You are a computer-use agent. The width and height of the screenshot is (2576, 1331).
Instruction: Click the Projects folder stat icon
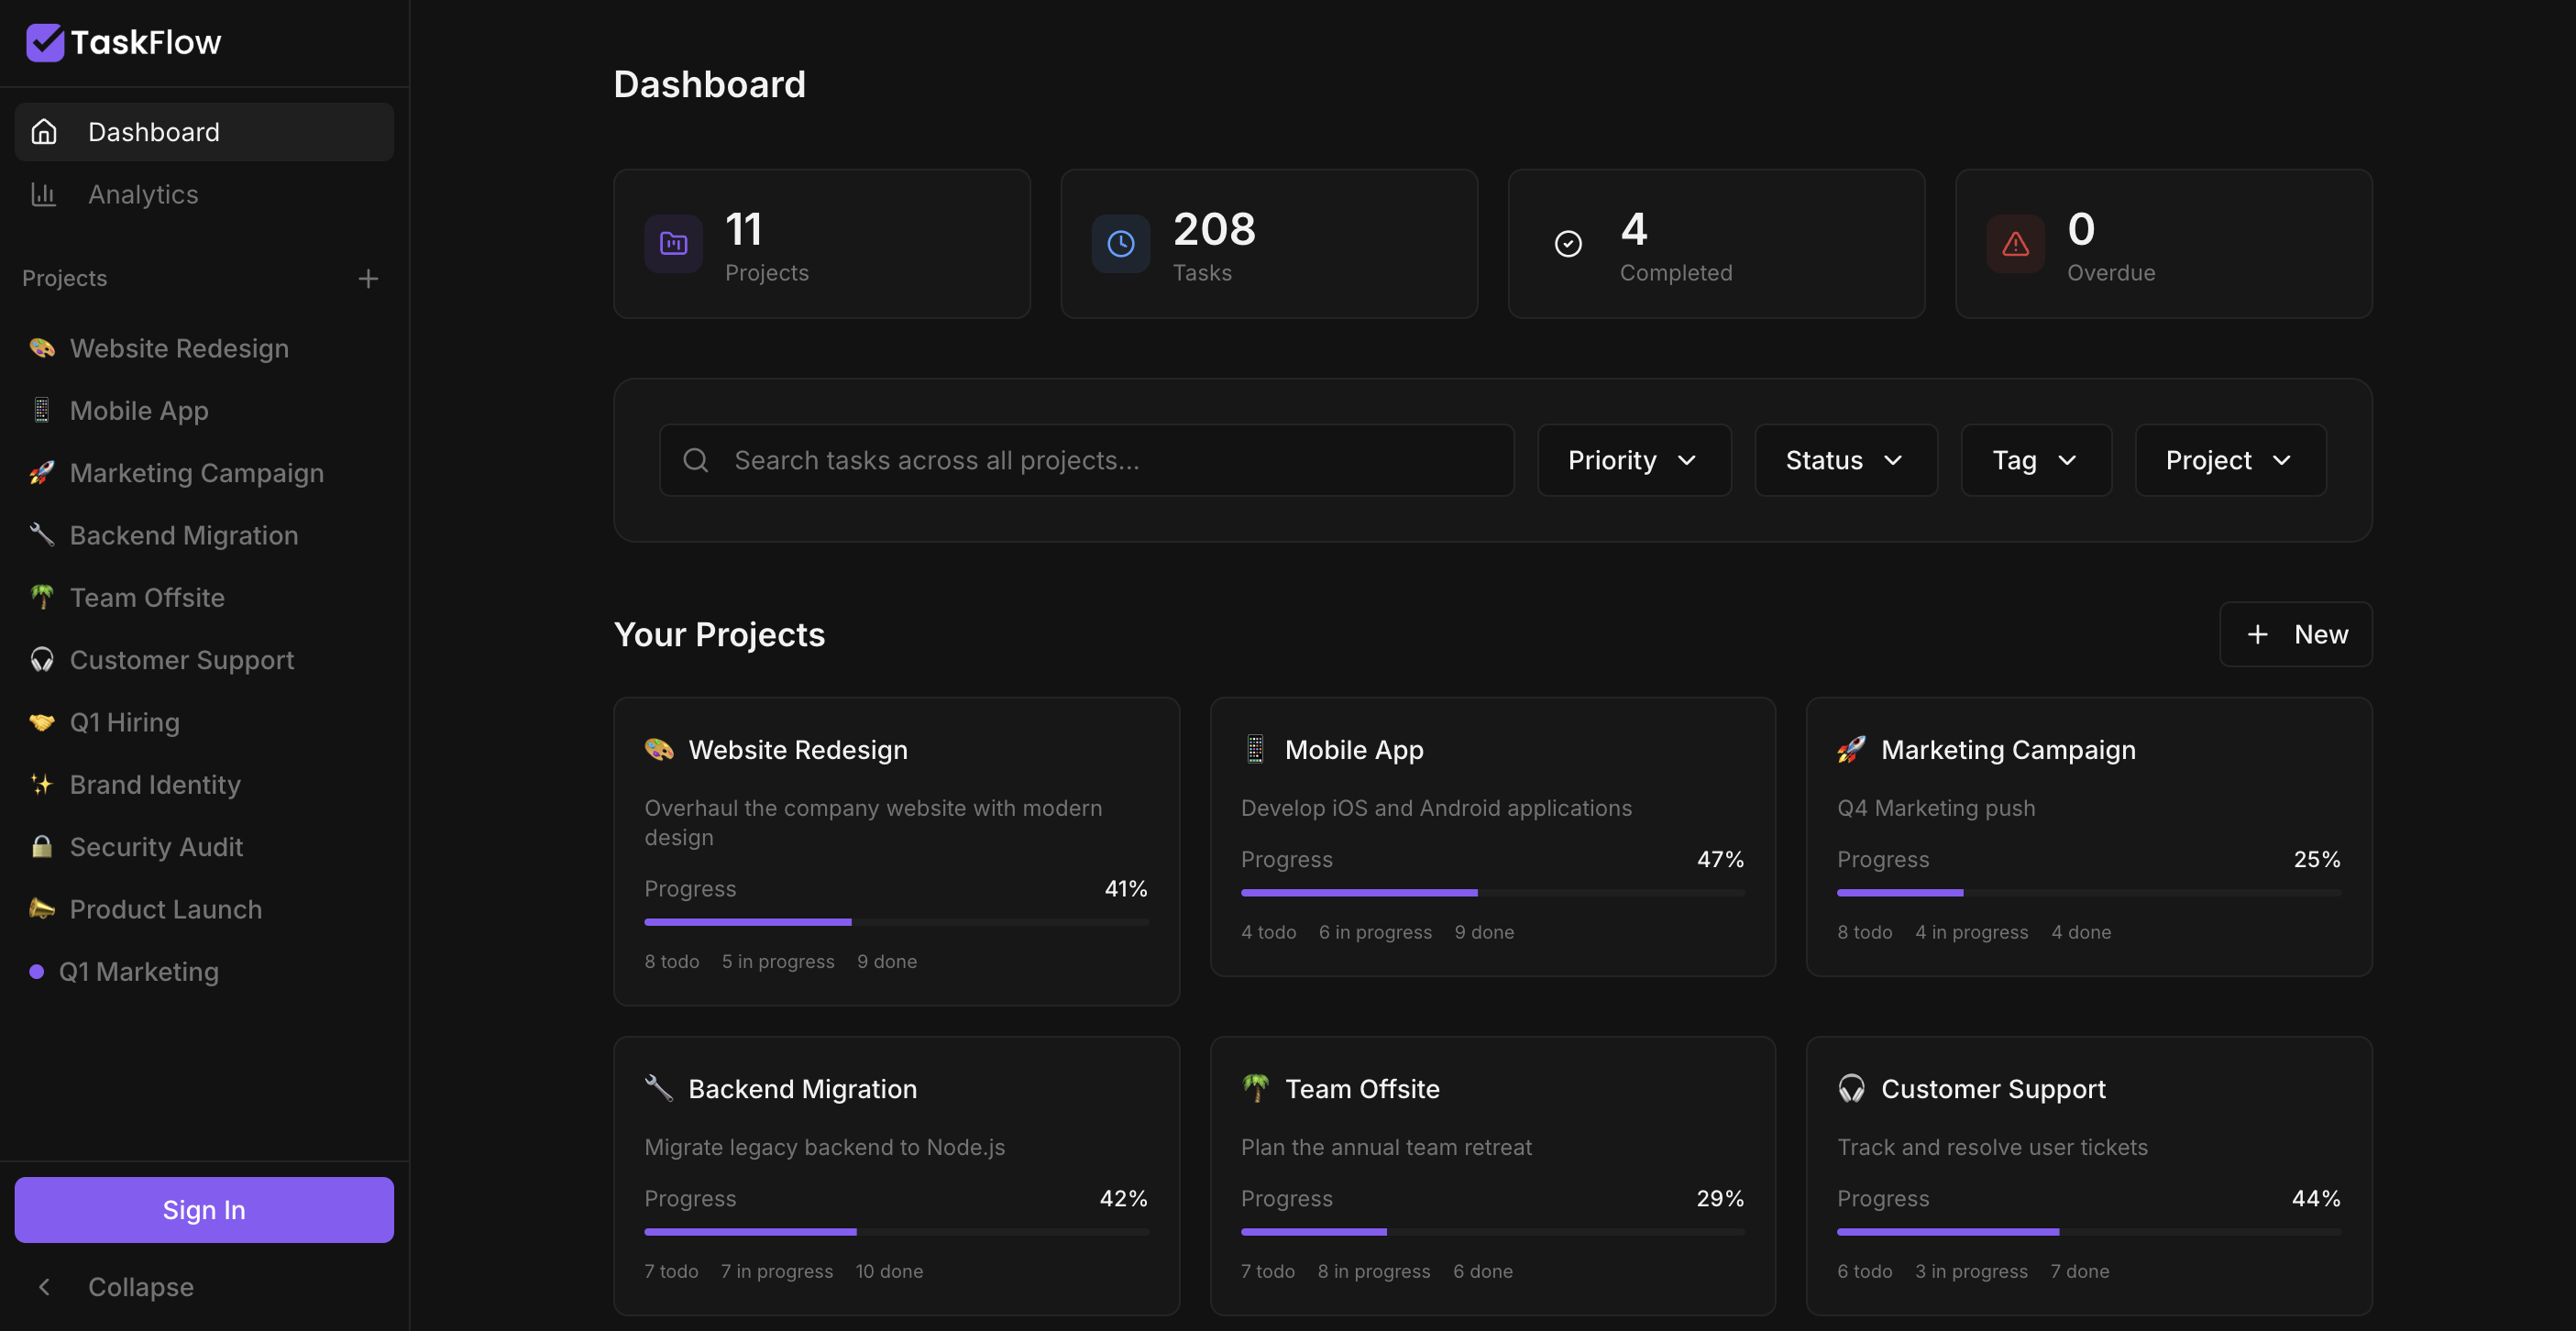click(x=673, y=243)
